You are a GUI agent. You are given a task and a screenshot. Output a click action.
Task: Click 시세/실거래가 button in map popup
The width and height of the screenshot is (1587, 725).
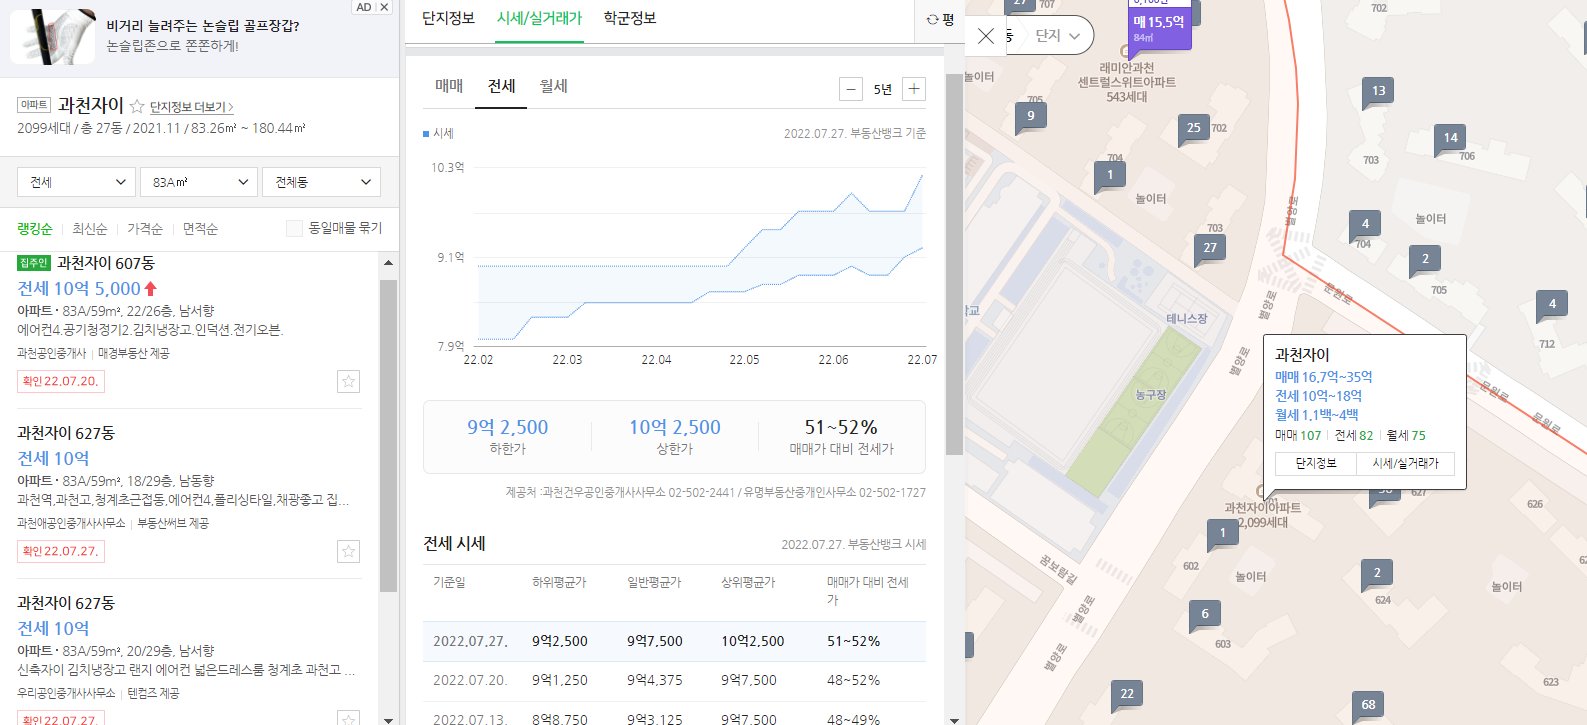coord(1405,464)
